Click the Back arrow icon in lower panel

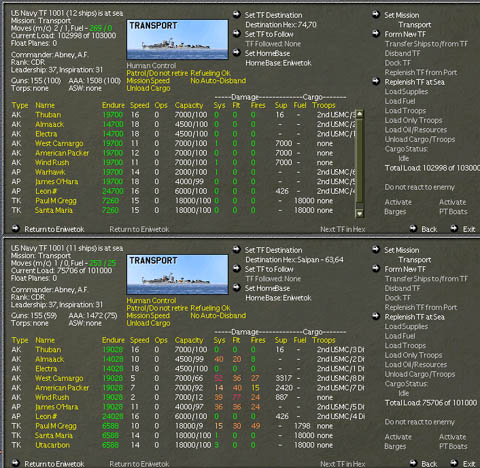click(x=413, y=463)
